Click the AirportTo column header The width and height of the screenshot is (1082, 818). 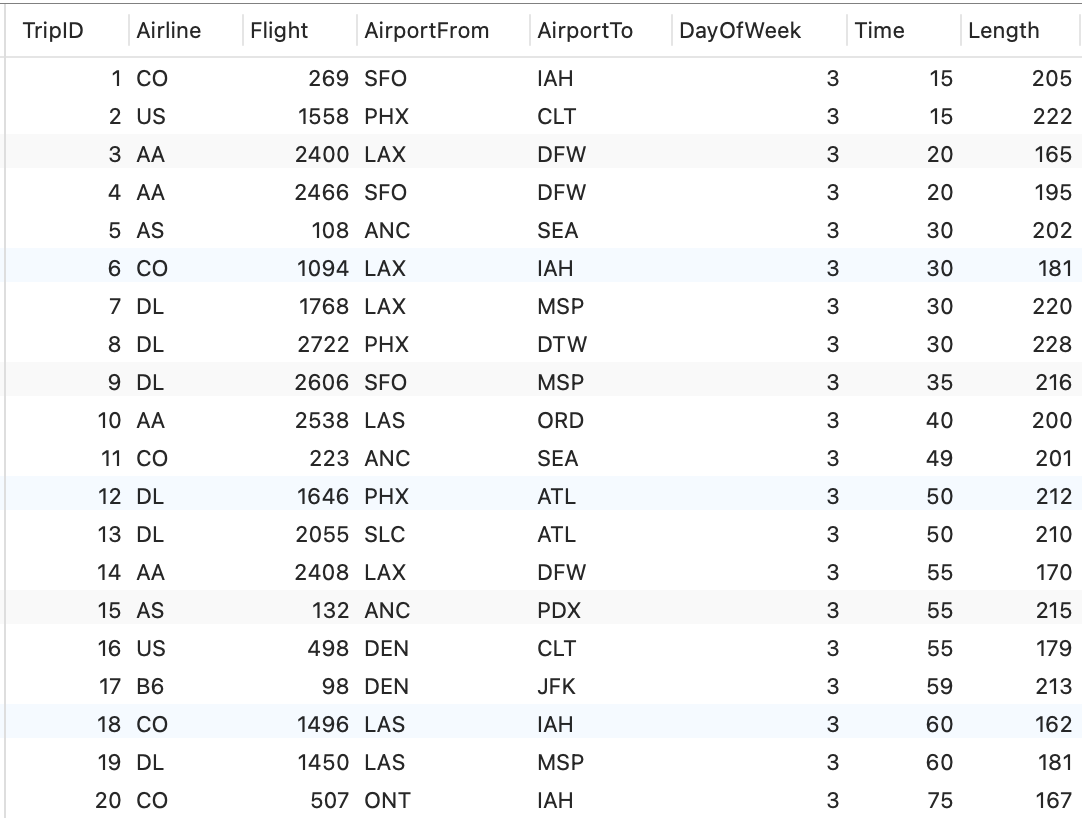point(585,31)
